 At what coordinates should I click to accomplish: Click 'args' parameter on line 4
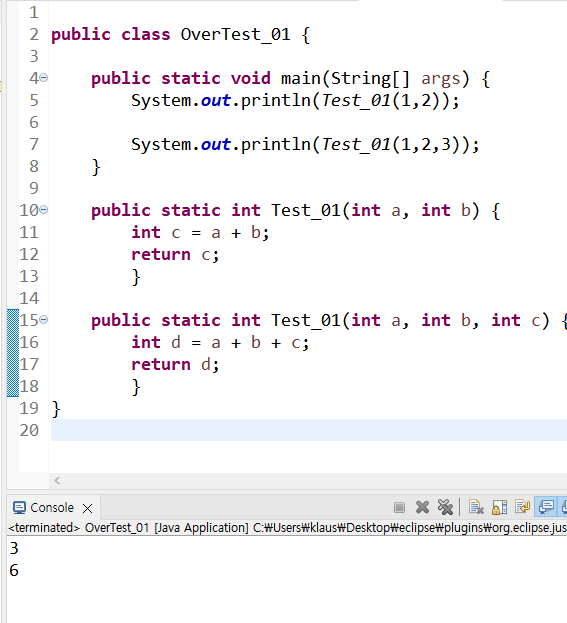(441, 79)
